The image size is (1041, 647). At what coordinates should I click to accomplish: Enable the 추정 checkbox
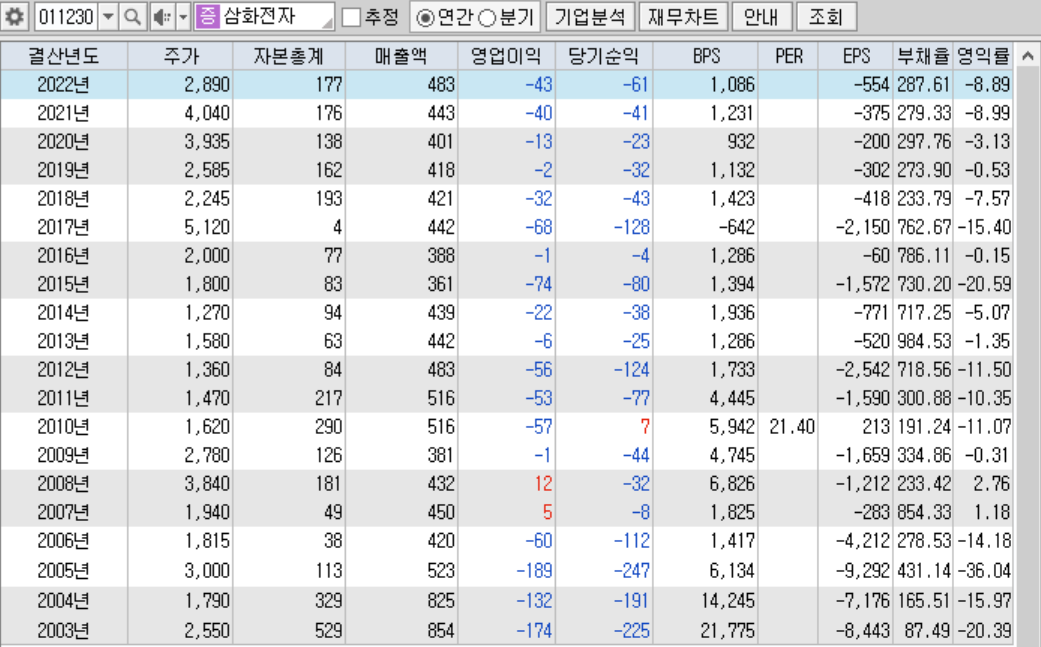(351, 17)
